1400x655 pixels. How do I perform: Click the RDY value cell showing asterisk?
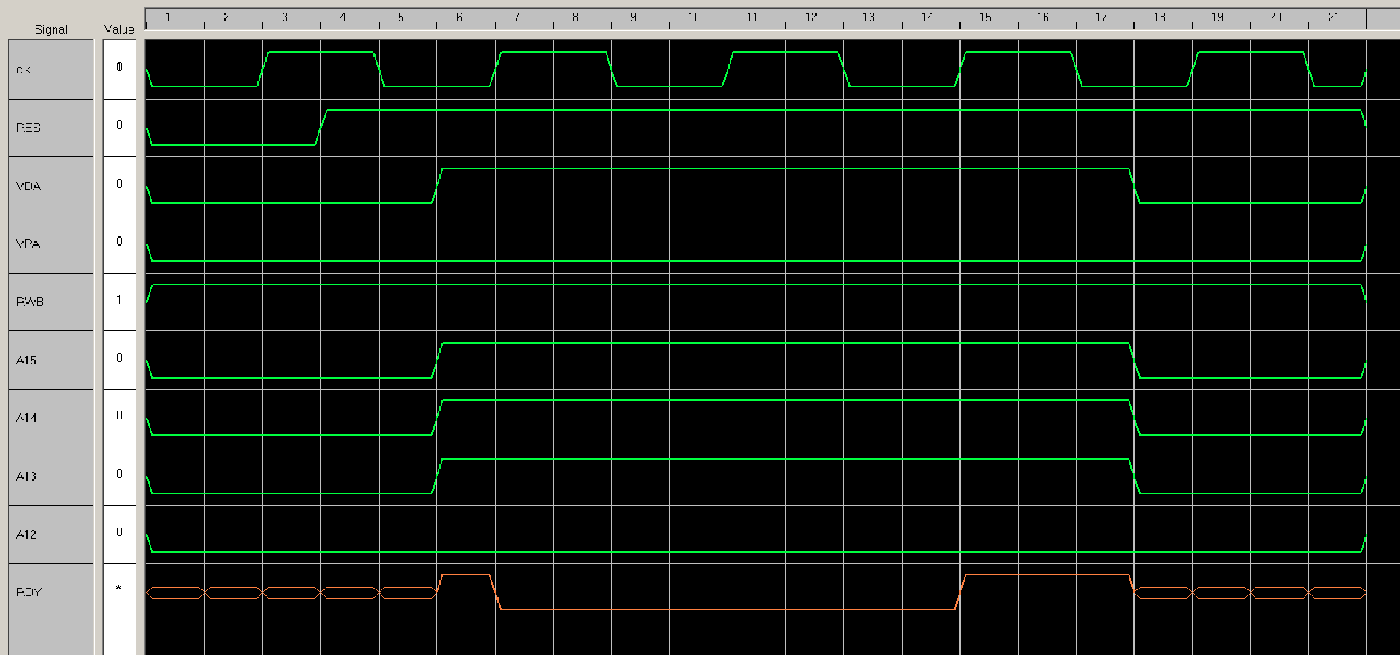click(x=119, y=589)
